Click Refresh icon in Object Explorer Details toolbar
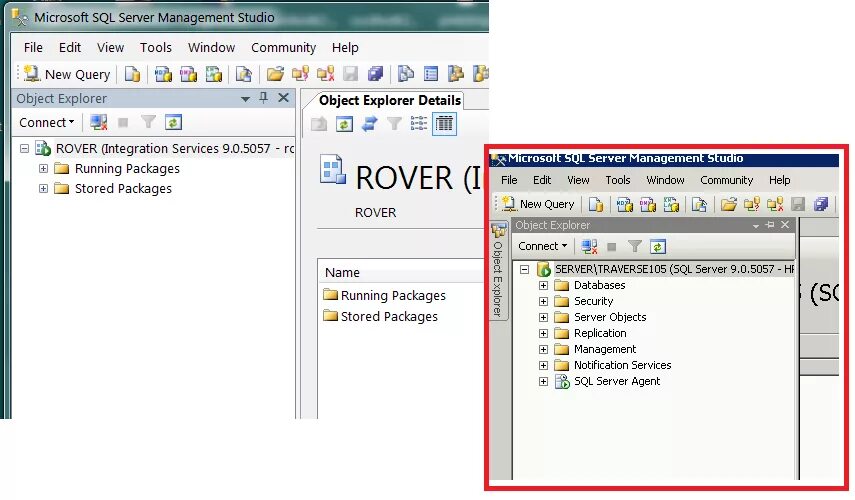The image size is (855, 500). pyautogui.click(x=344, y=124)
